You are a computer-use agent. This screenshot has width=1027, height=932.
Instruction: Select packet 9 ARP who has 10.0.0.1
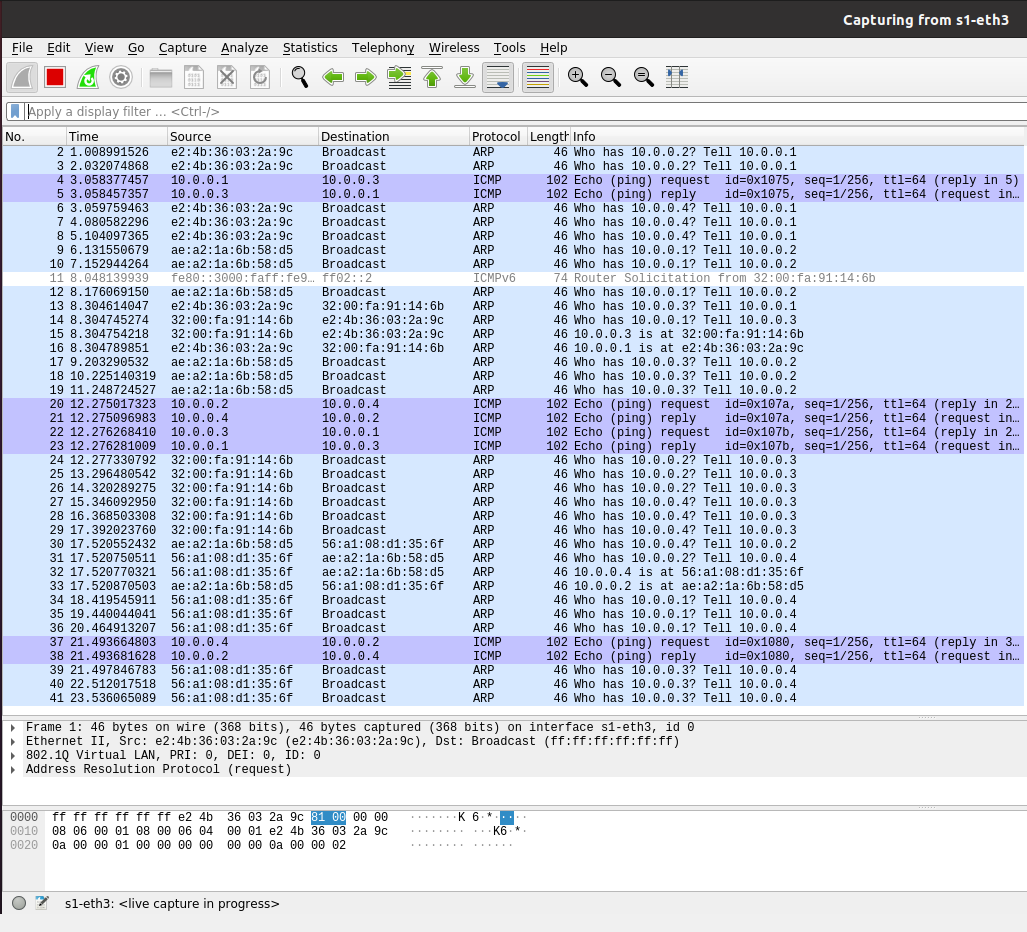[x=513, y=250]
